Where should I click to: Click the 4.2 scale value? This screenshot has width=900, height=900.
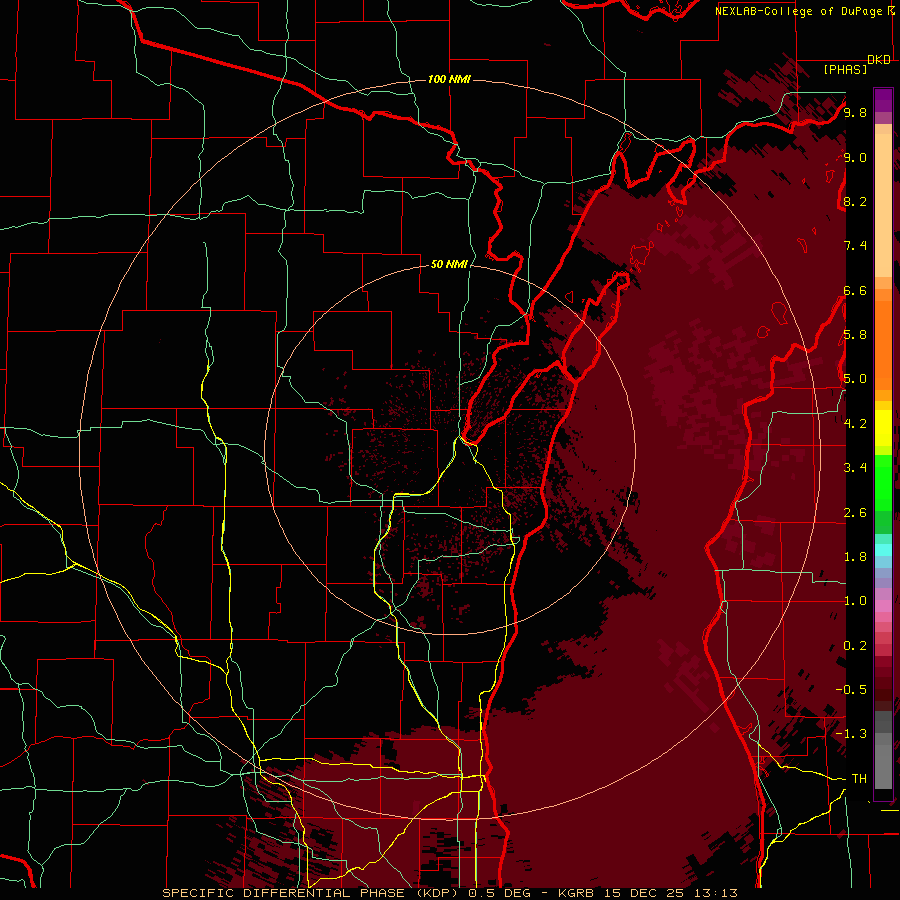pyautogui.click(x=855, y=424)
